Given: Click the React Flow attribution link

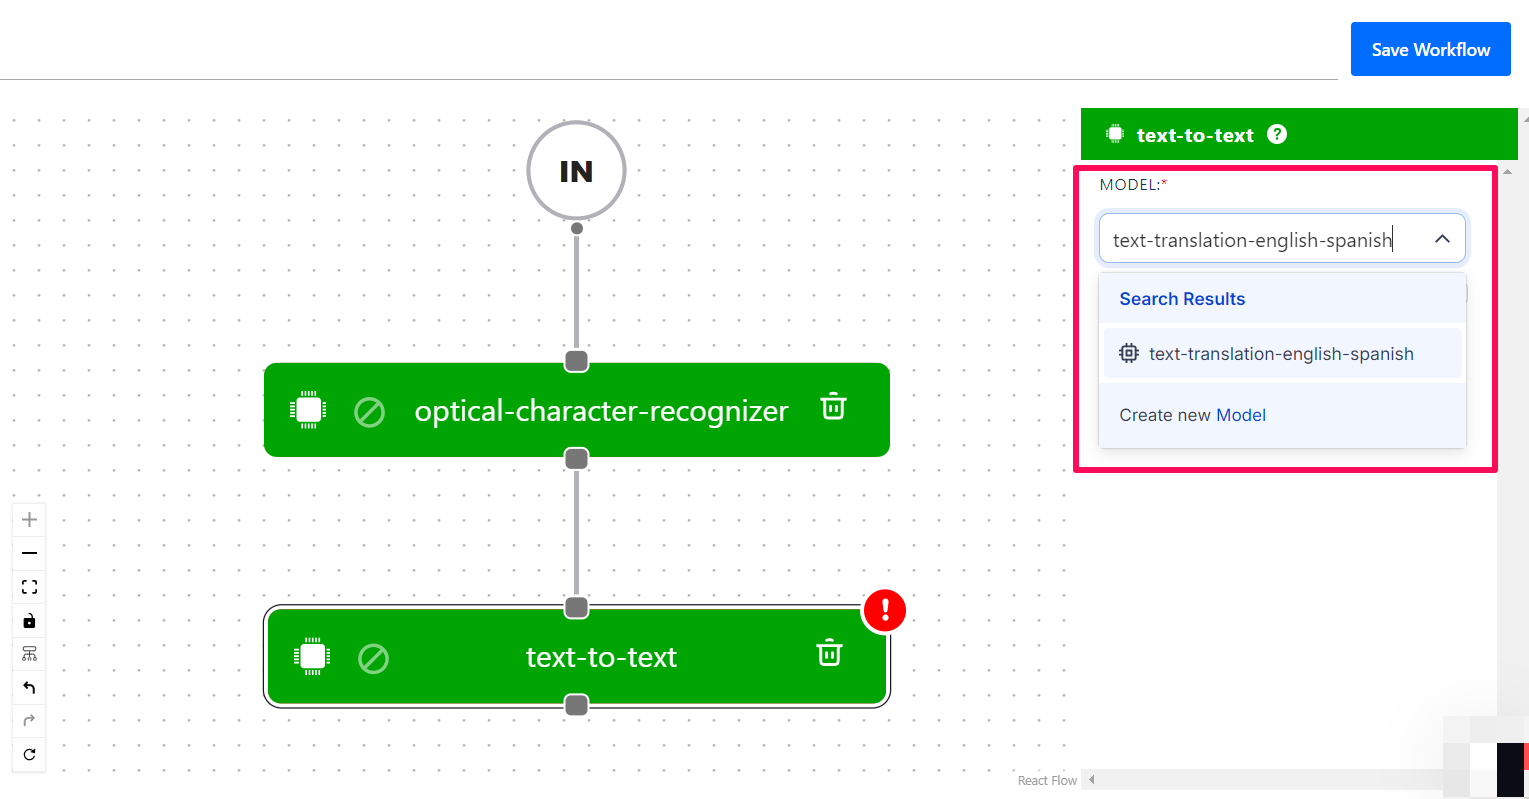Looking at the screenshot, I should point(1047,781).
